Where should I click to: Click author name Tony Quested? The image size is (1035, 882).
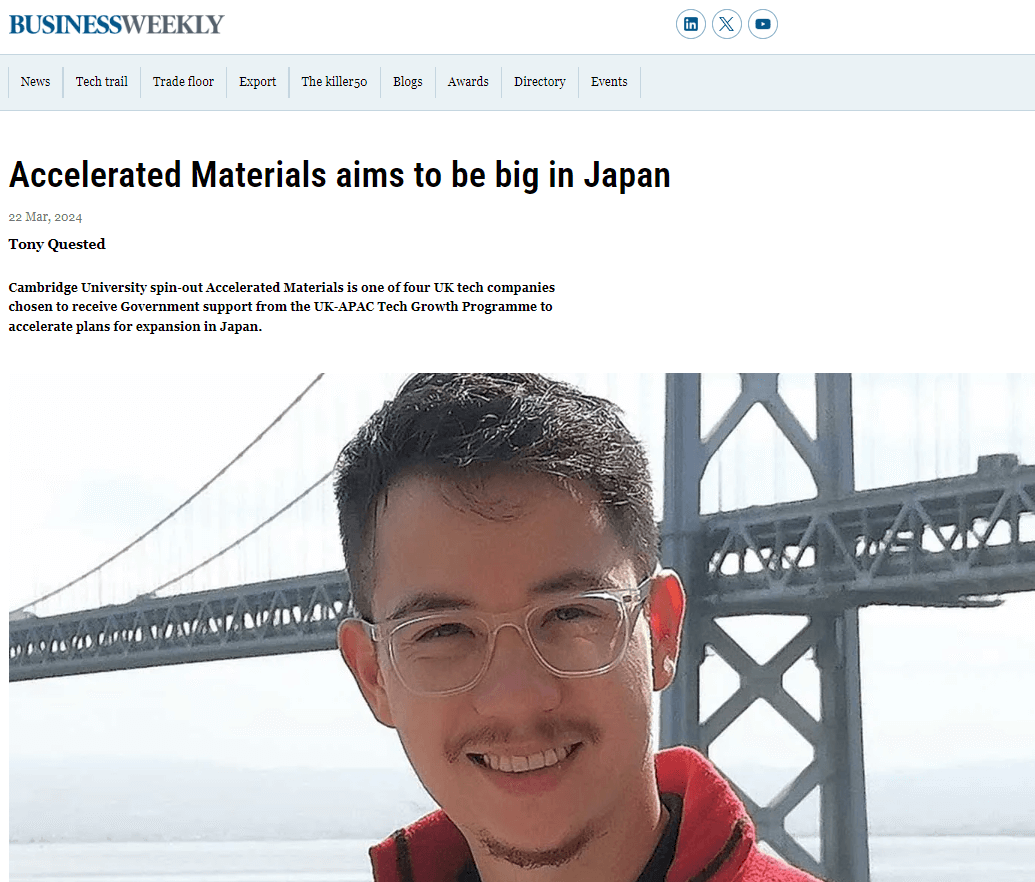pyautogui.click(x=57, y=244)
